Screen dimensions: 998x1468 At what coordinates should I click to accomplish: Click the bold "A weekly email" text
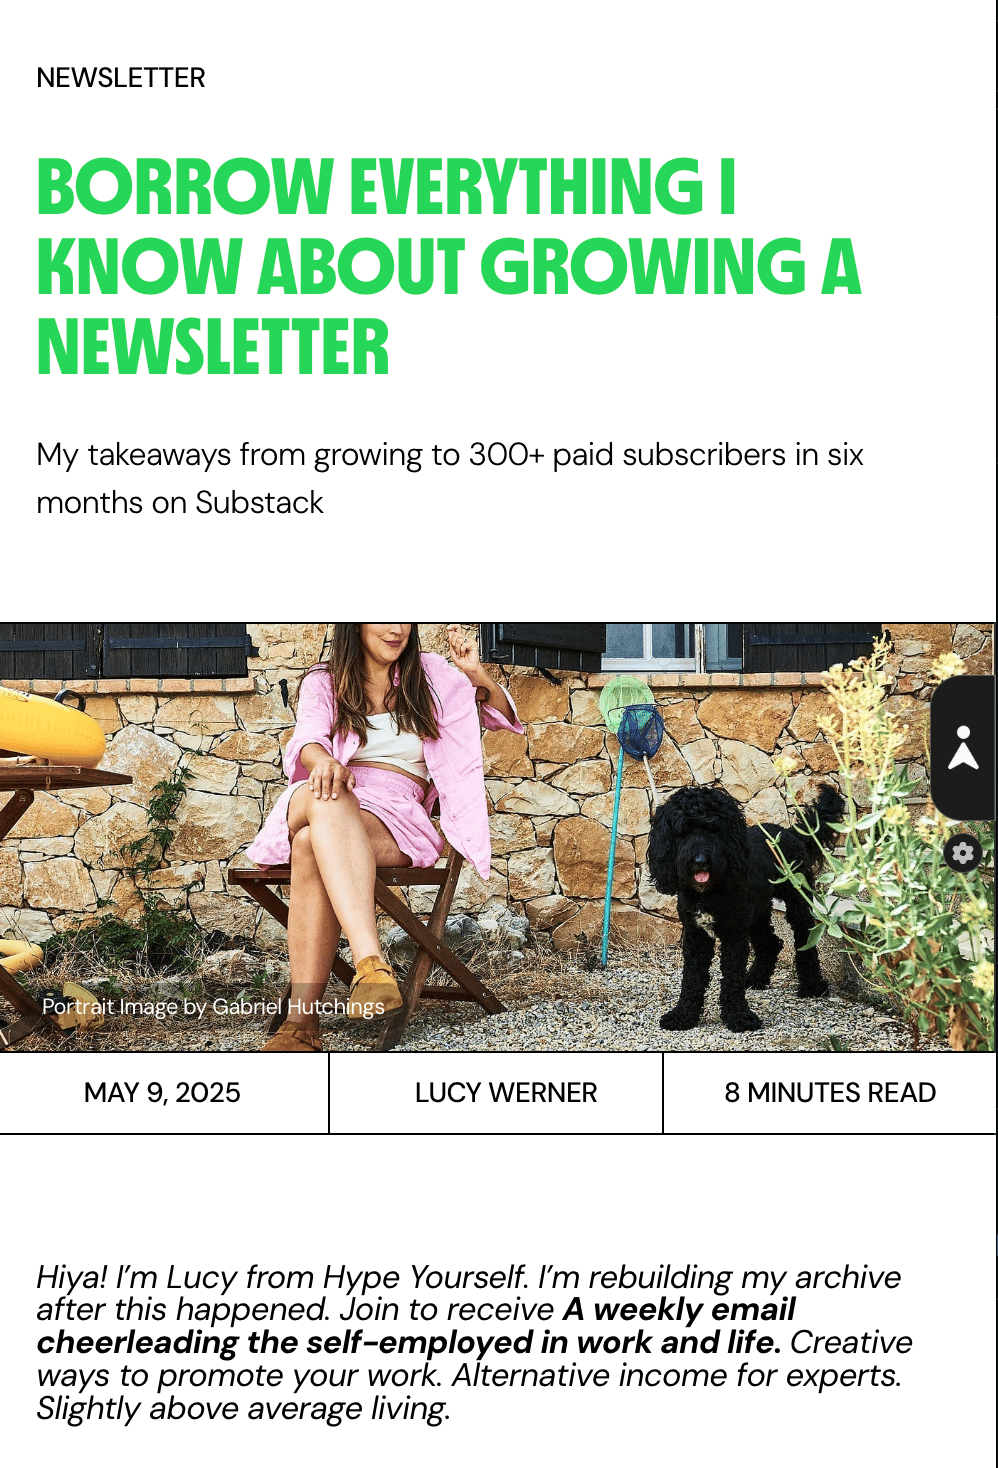click(x=679, y=1309)
